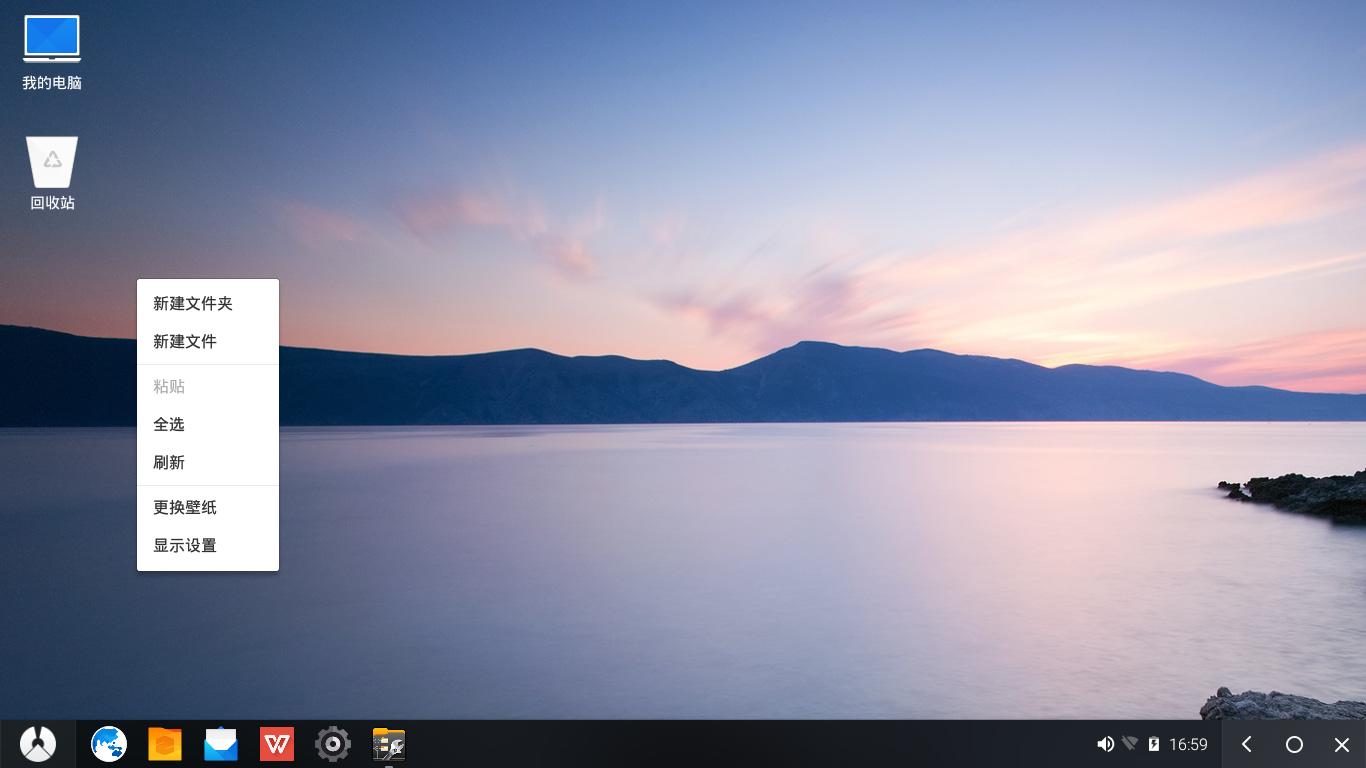Launch the globe browser from taskbar
Image resolution: width=1366 pixels, height=768 pixels.
click(x=109, y=744)
